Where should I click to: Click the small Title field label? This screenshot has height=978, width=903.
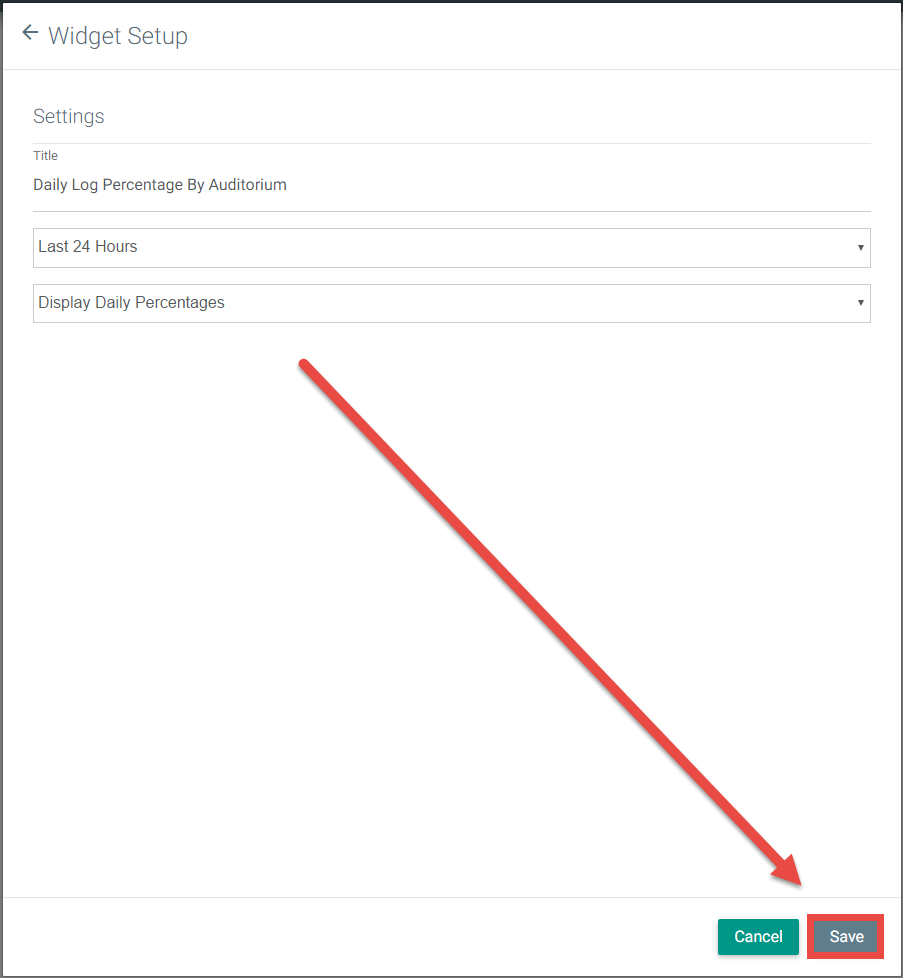pyautogui.click(x=46, y=156)
